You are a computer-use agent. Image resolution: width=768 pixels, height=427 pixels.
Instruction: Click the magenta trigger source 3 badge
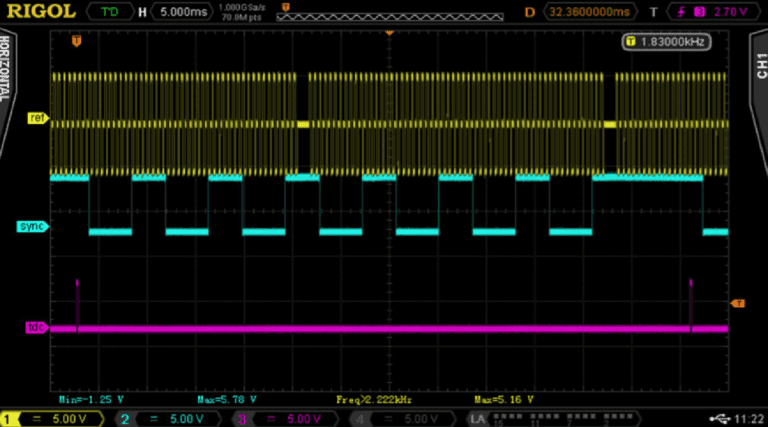tap(699, 12)
